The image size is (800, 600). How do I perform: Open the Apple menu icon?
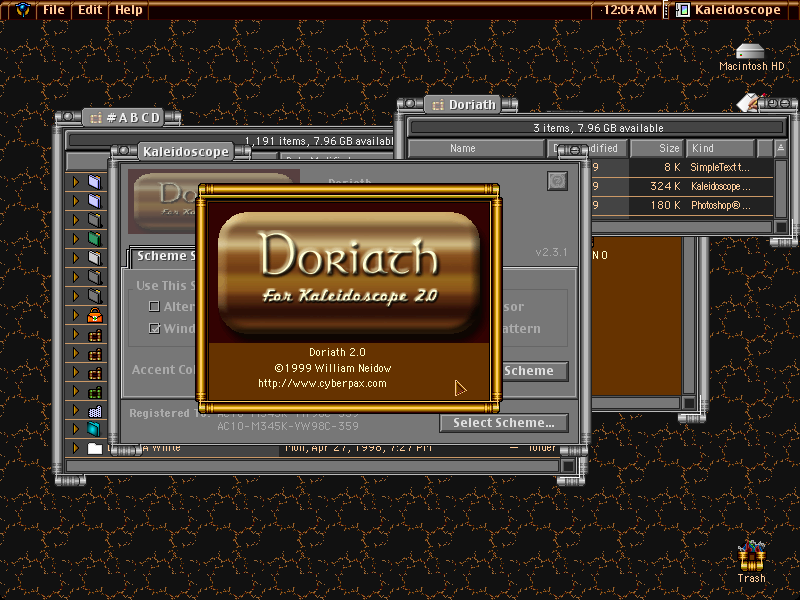click(22, 10)
